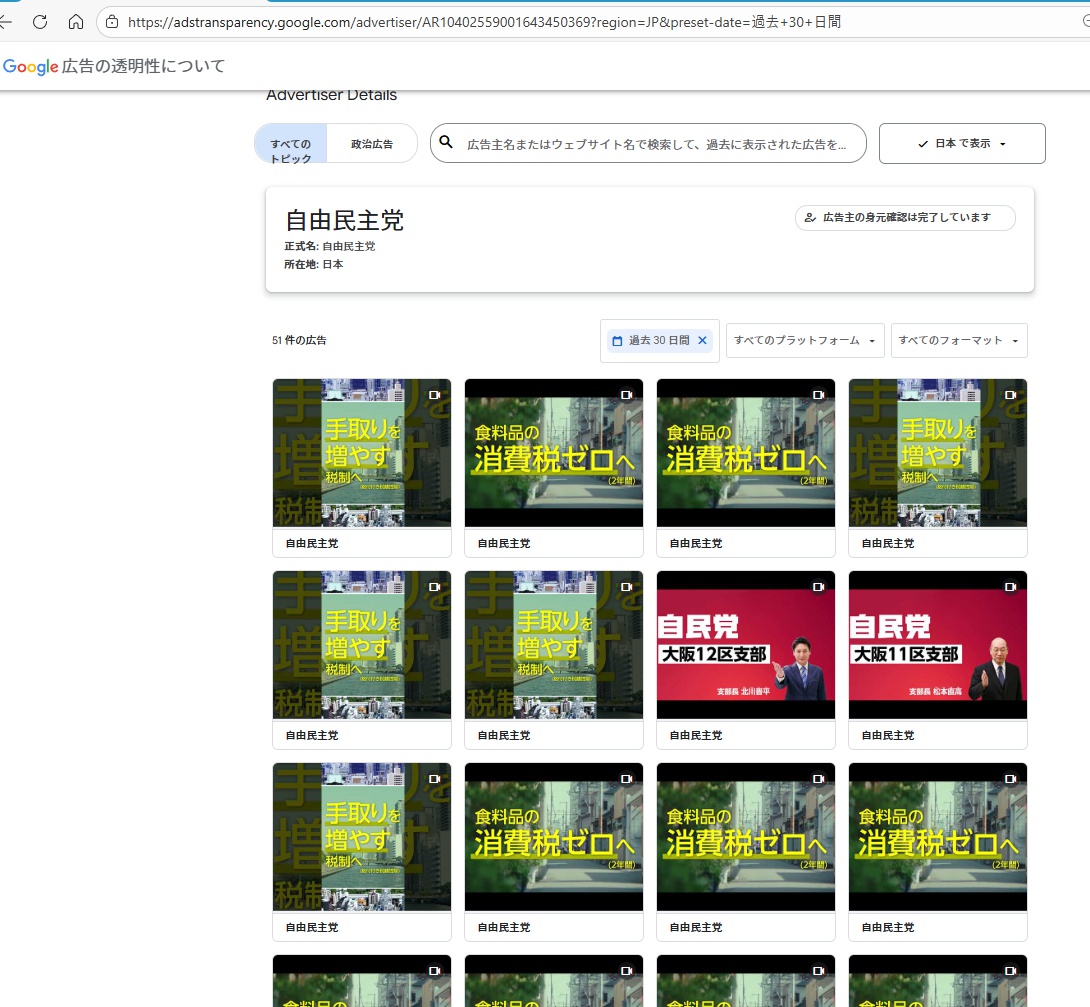Expand the すべてのフォーマット dropdown
This screenshot has width=1090, height=1007.
click(958, 341)
